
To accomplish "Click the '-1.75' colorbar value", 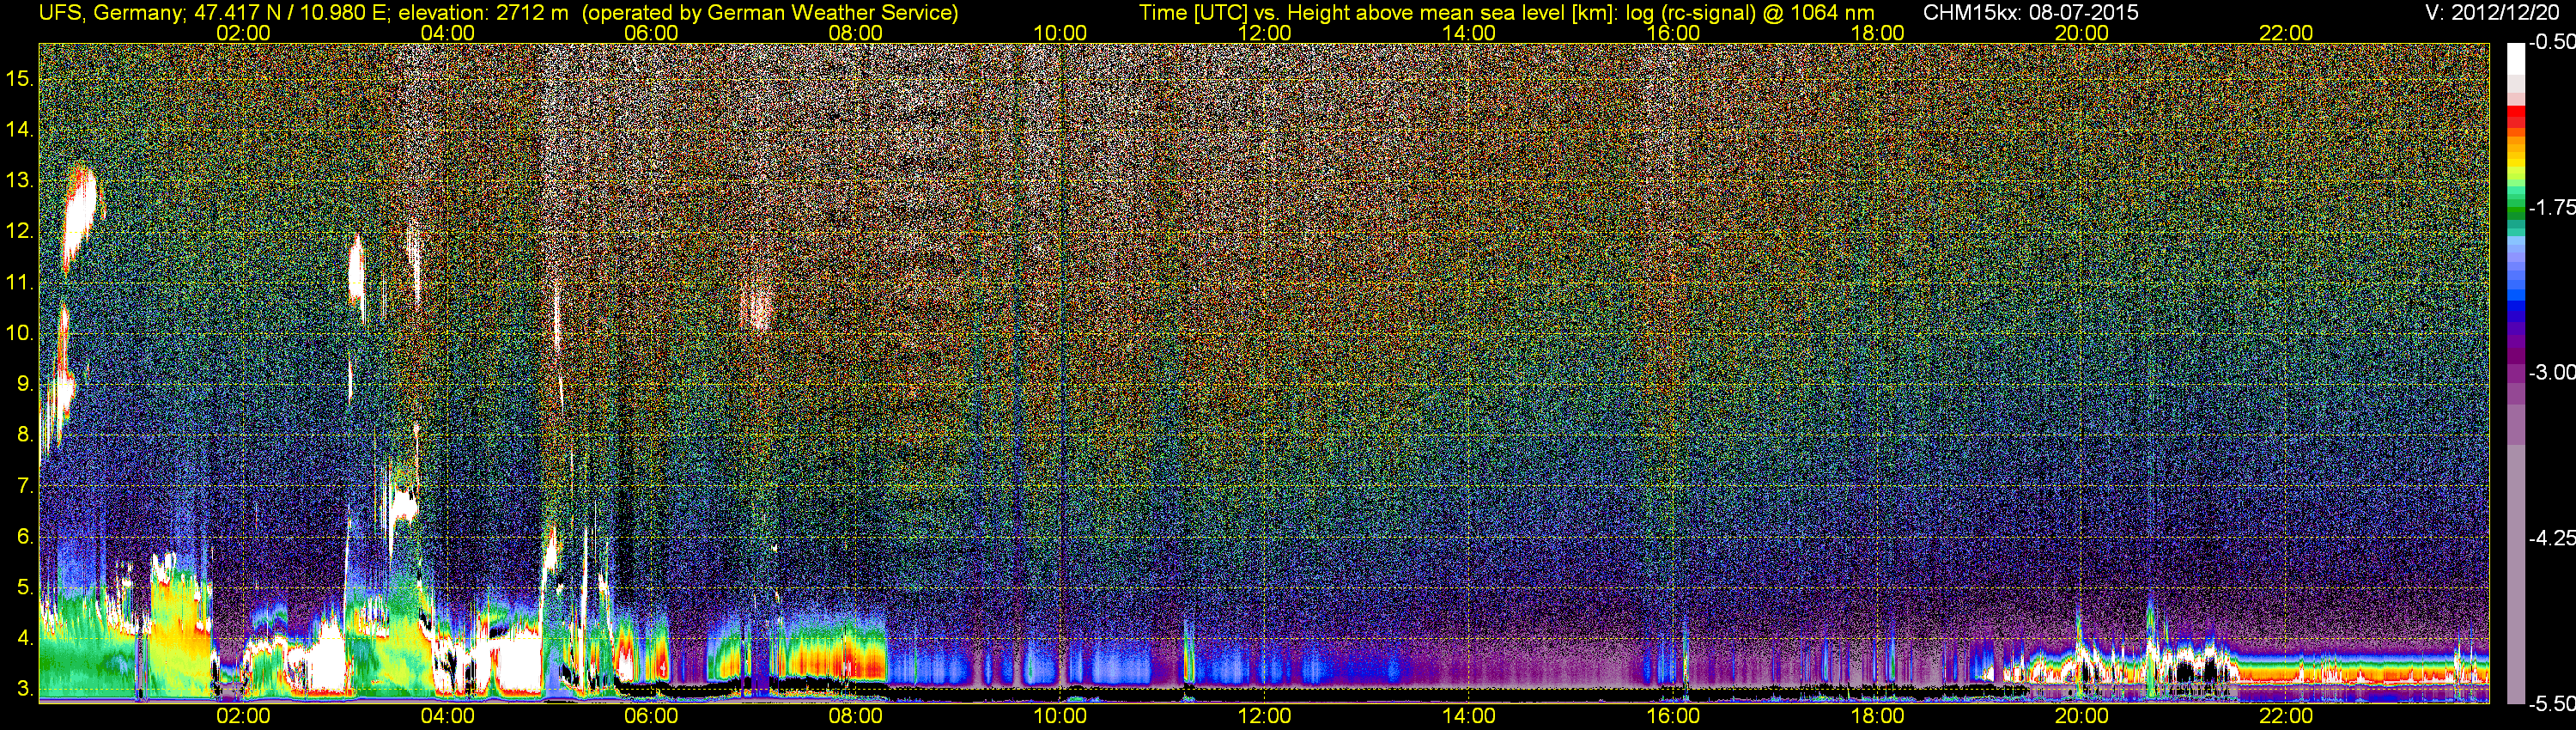I will coord(2551,207).
